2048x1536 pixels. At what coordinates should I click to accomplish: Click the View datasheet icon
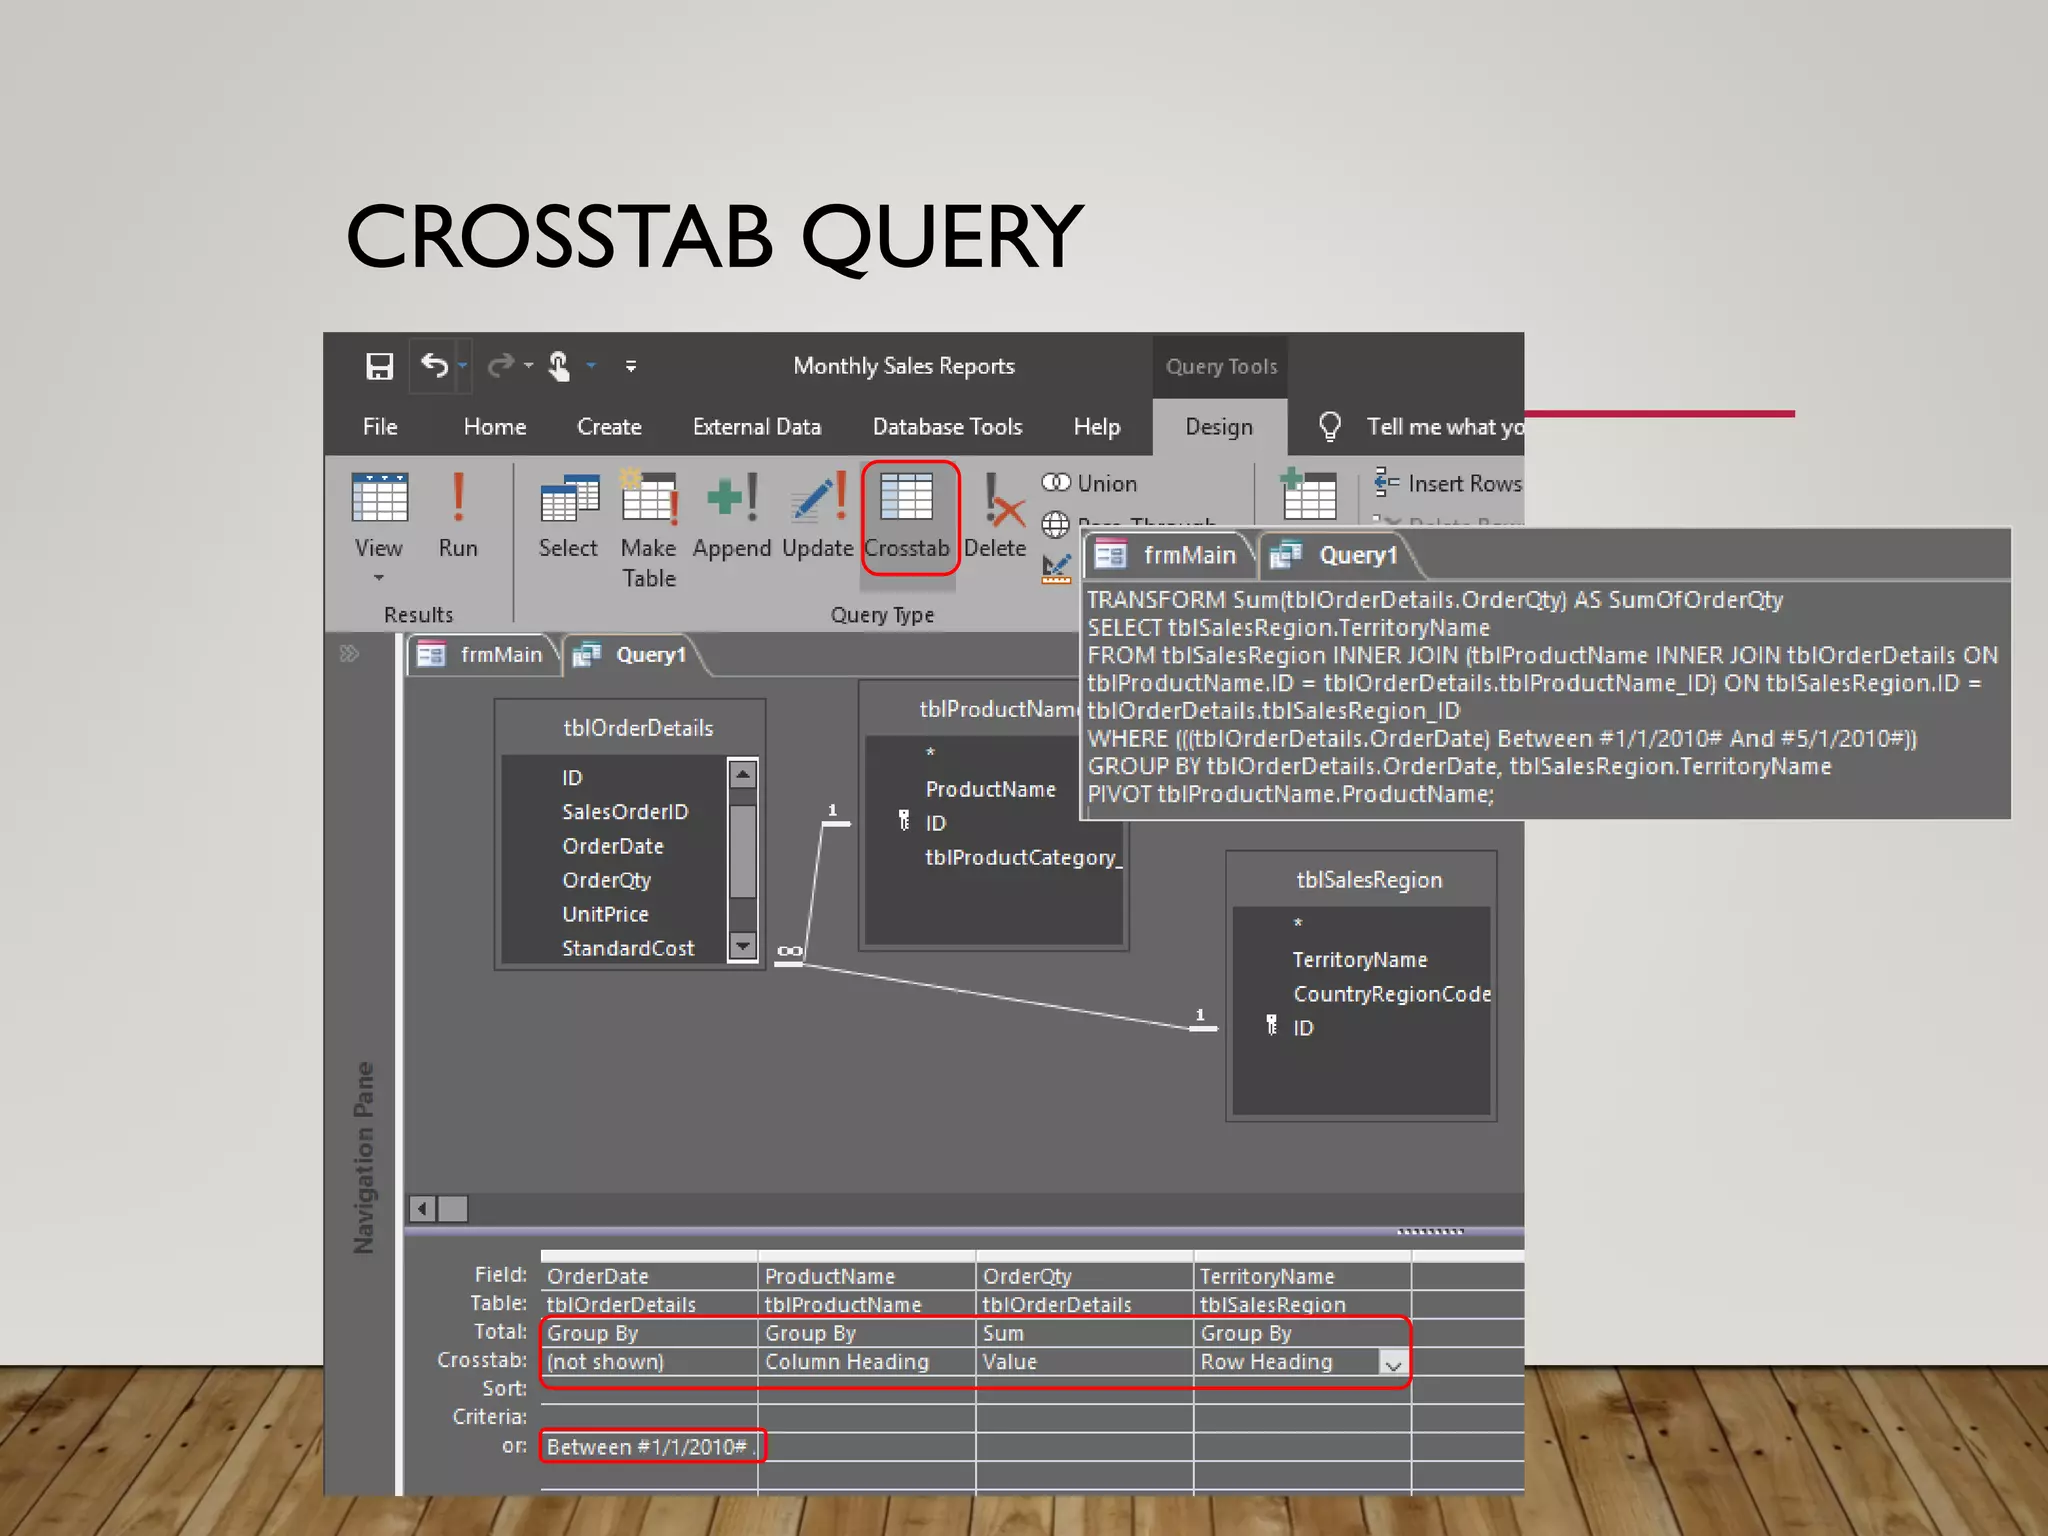pos(380,497)
